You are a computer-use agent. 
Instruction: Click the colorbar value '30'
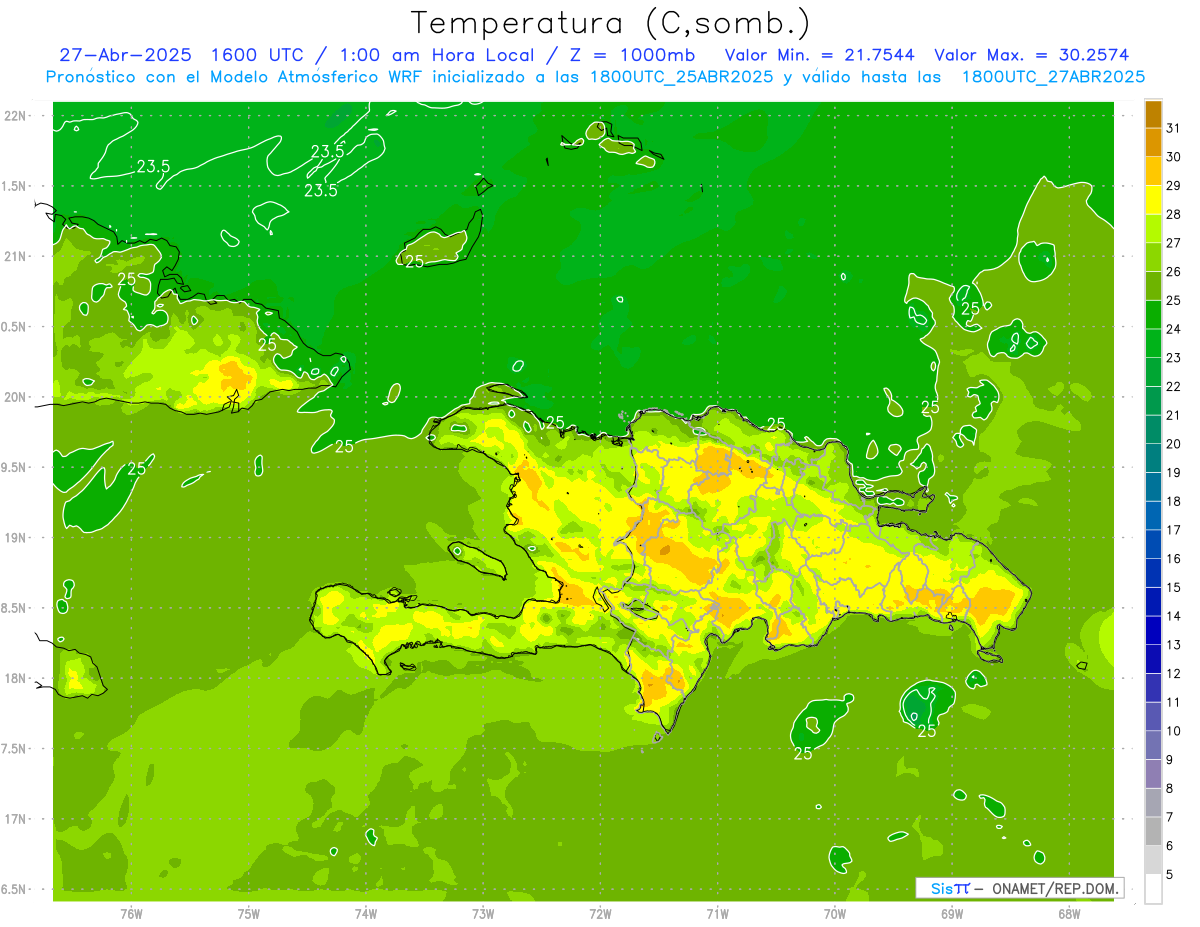pos(1173,157)
